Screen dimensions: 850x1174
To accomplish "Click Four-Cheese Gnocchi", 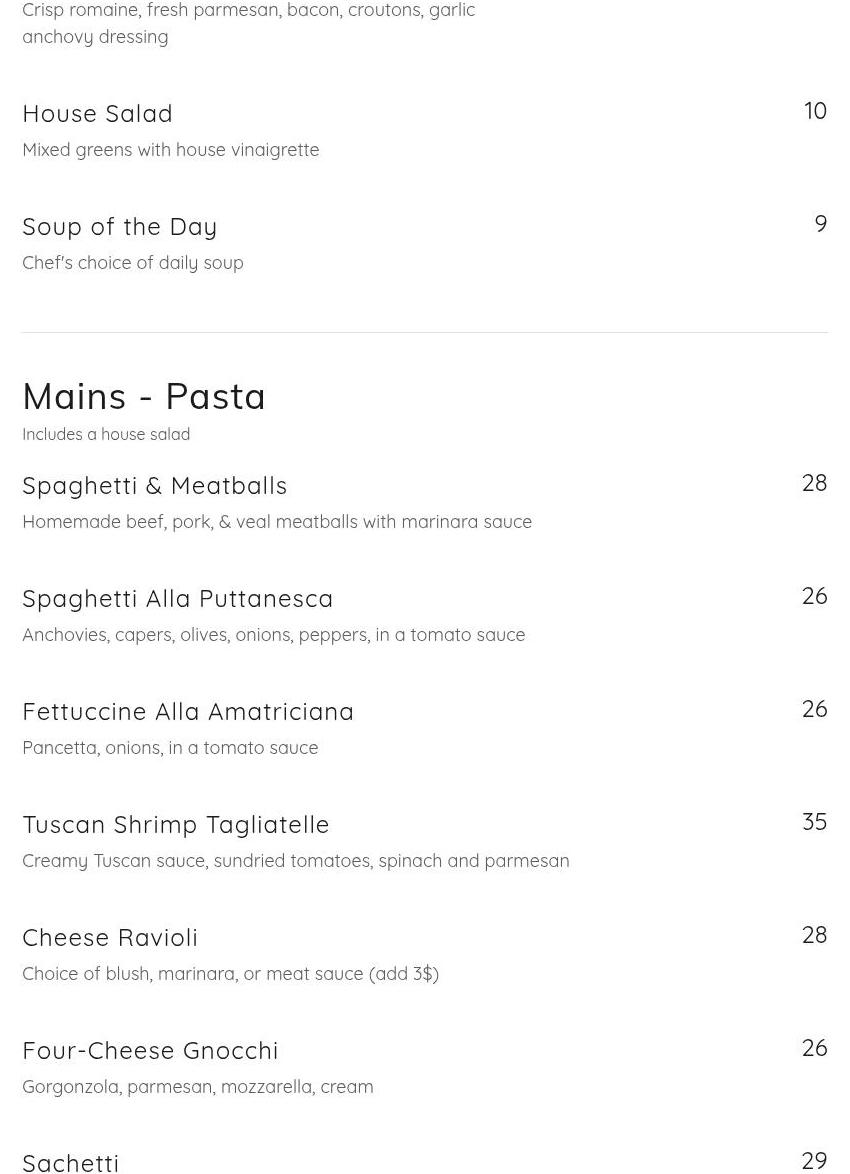I will pyautogui.click(x=150, y=1051).
